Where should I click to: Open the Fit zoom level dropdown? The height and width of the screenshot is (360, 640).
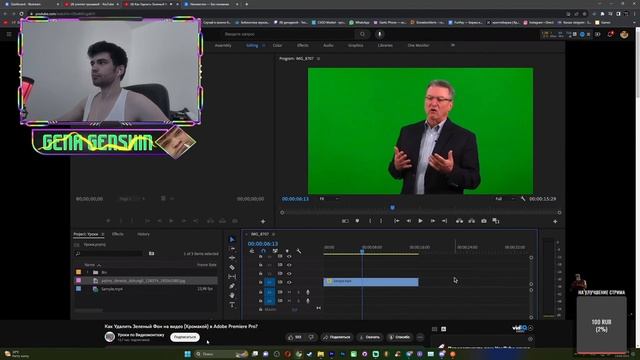330,199
